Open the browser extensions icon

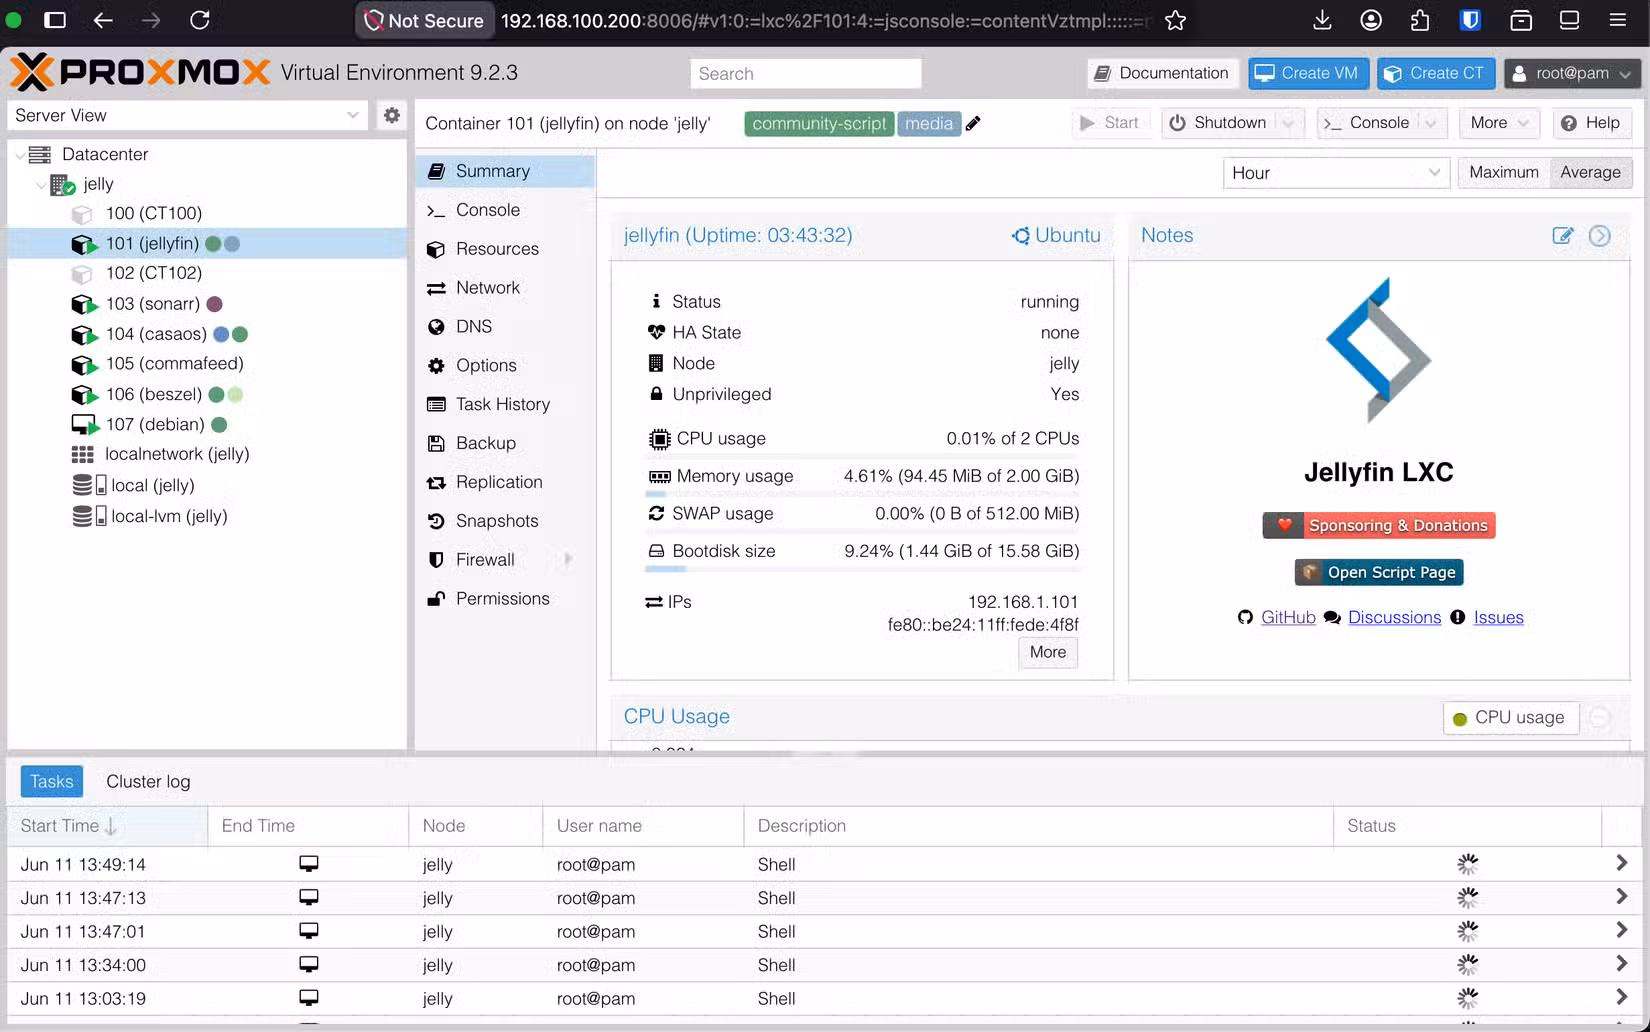coord(1420,20)
